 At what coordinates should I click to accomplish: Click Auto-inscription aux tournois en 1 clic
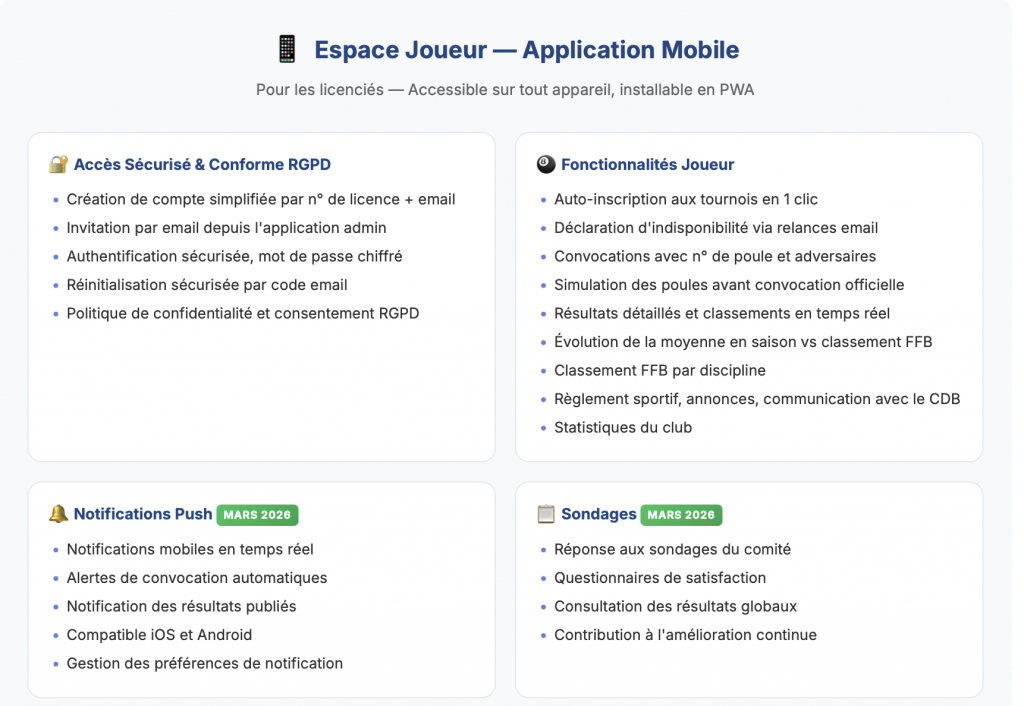(686, 199)
